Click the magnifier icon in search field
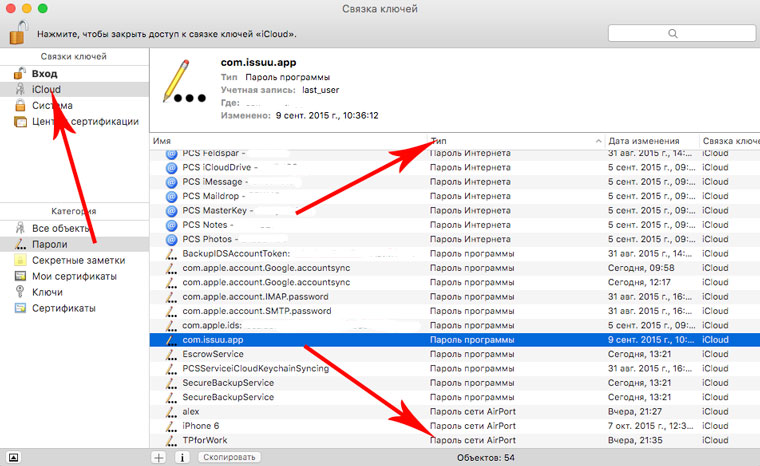760x466 pixels. [673, 33]
